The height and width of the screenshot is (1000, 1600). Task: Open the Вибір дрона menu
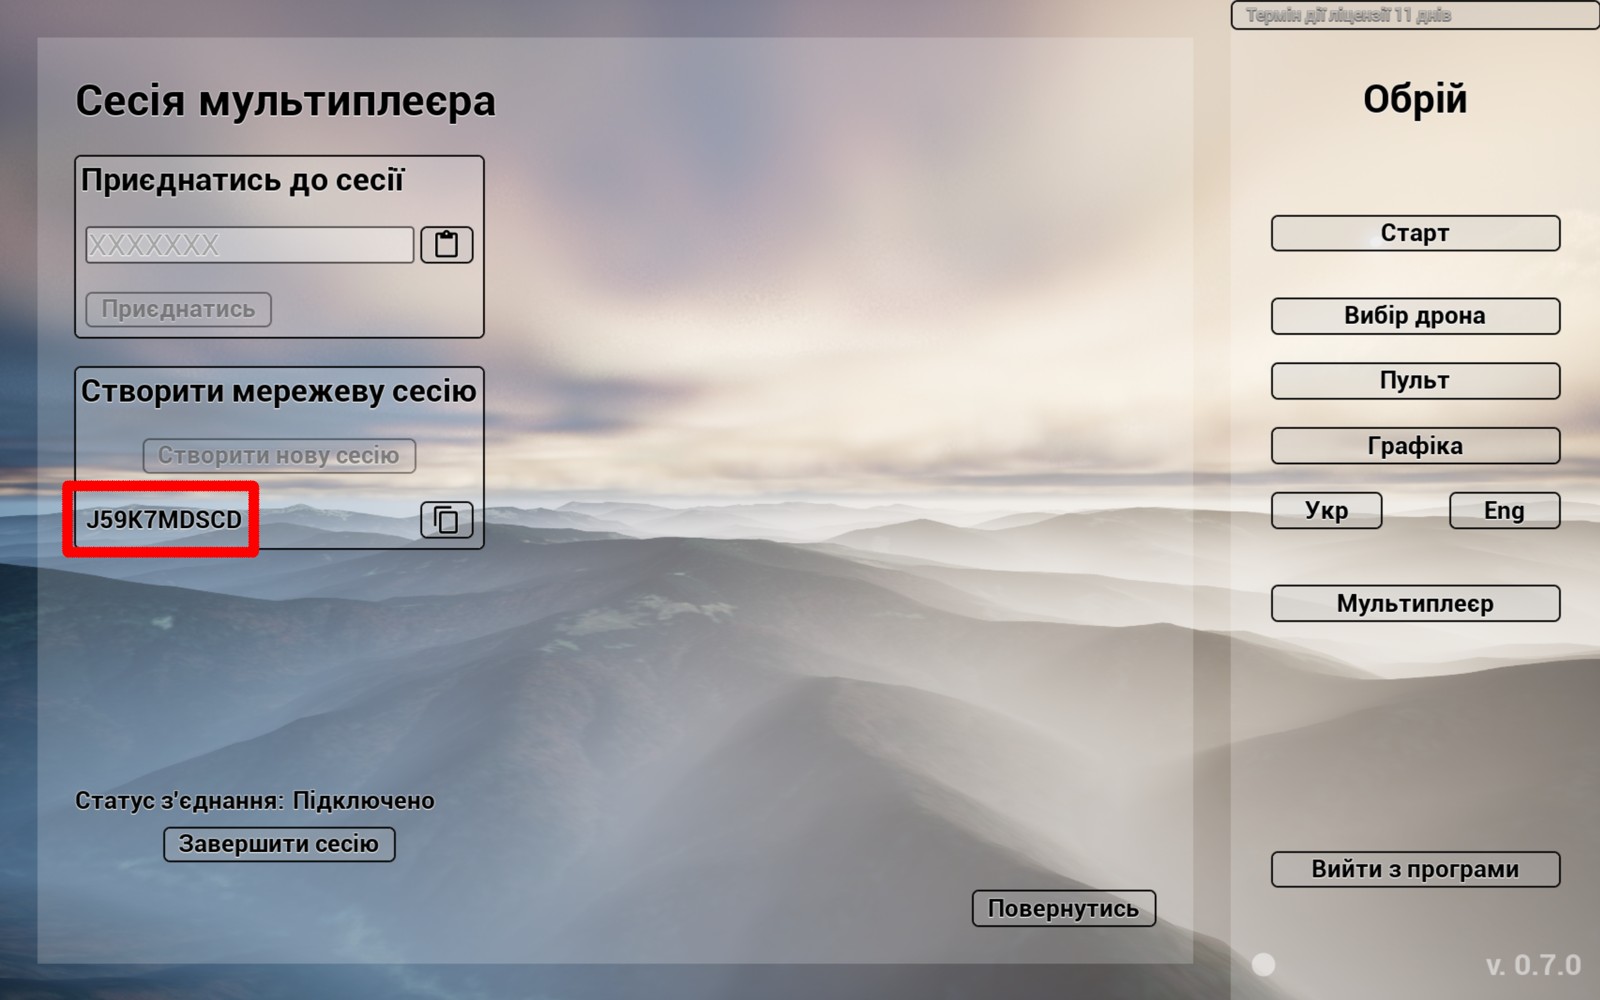[1415, 316]
